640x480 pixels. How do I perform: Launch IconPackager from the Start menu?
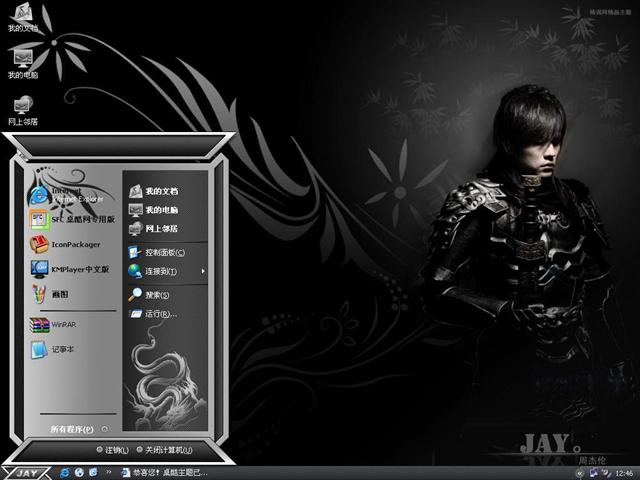(x=67, y=244)
